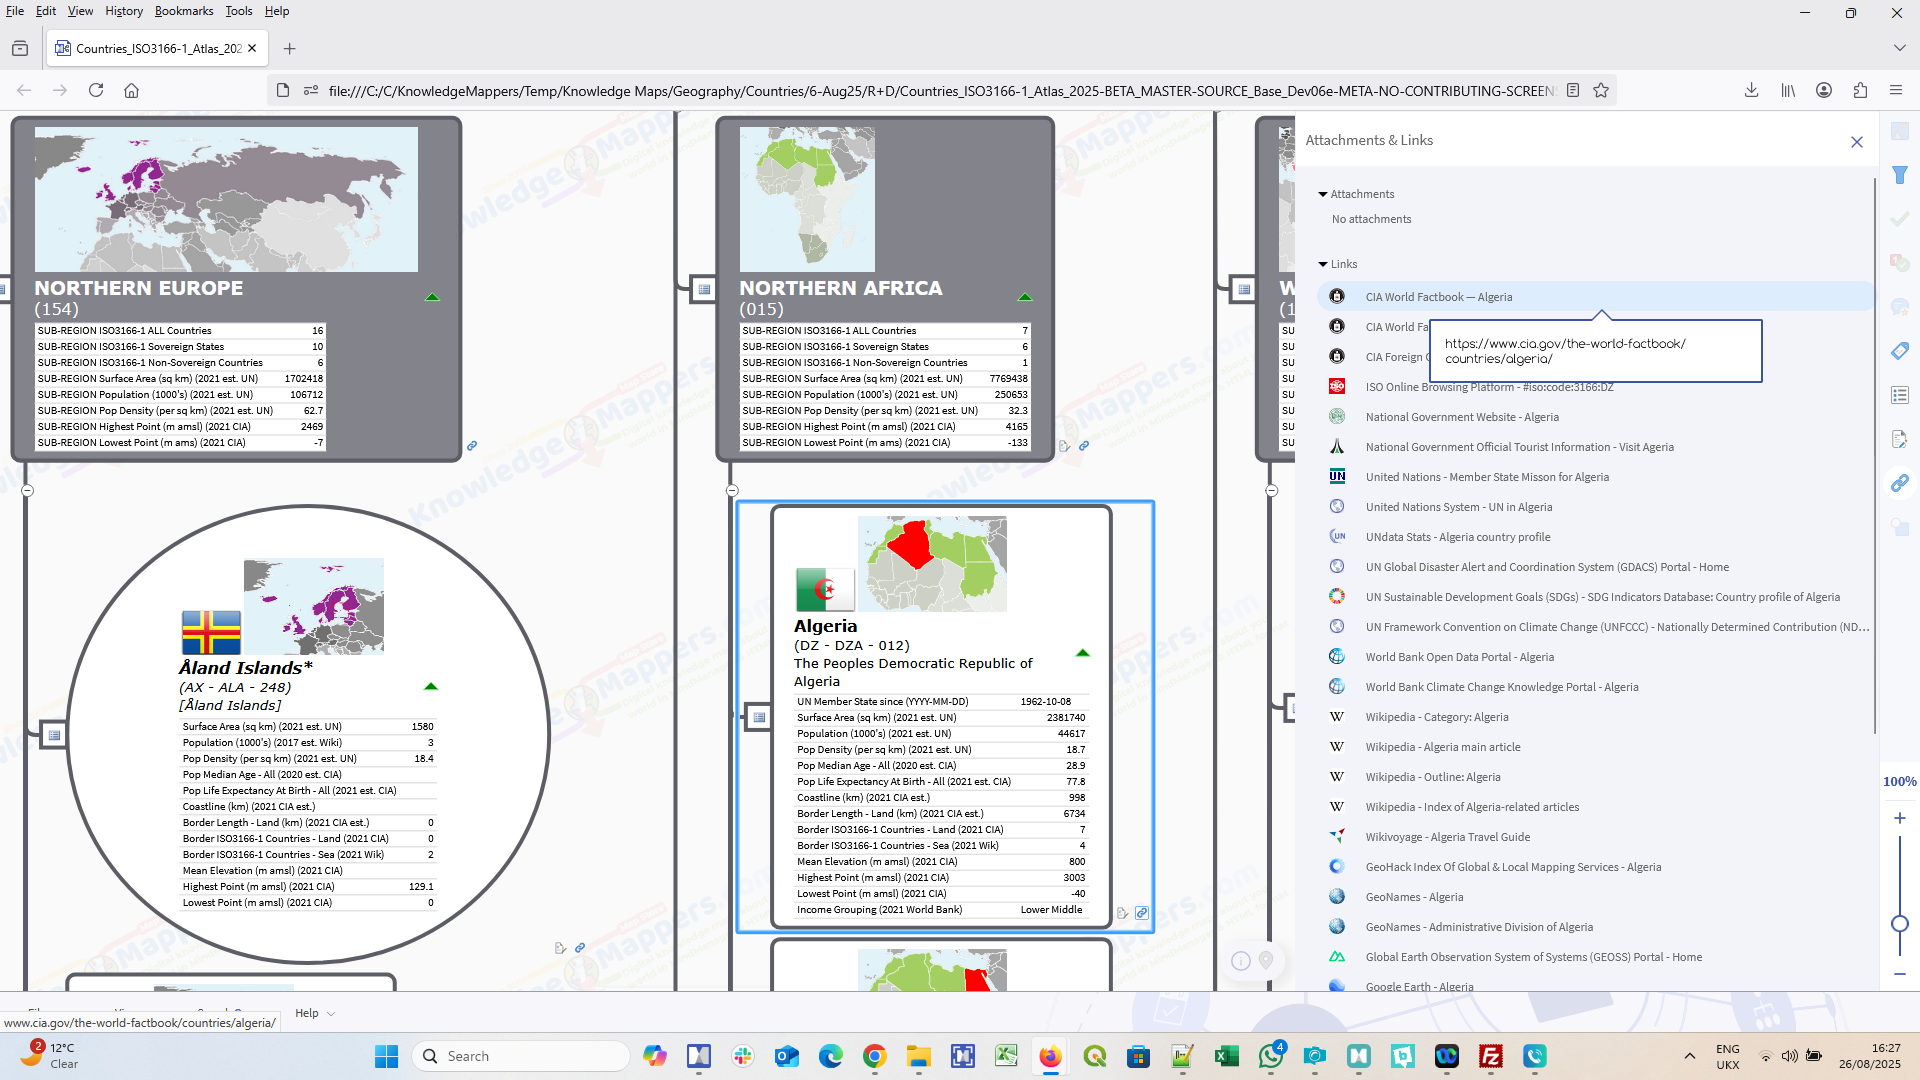Click Åland Islands topic notes icon

coord(560,948)
